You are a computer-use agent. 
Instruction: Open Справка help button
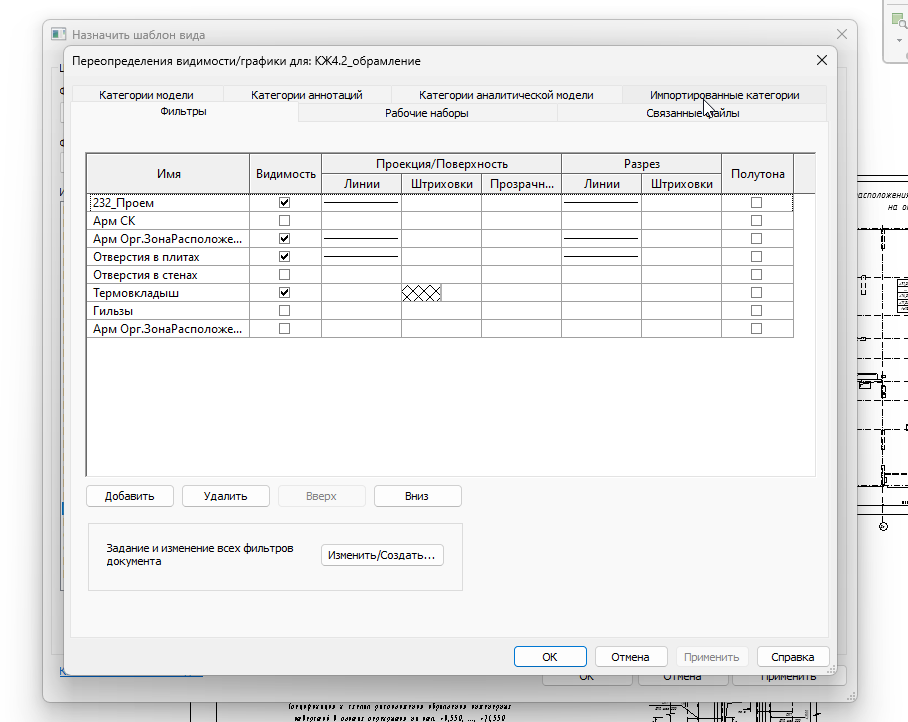pos(793,657)
